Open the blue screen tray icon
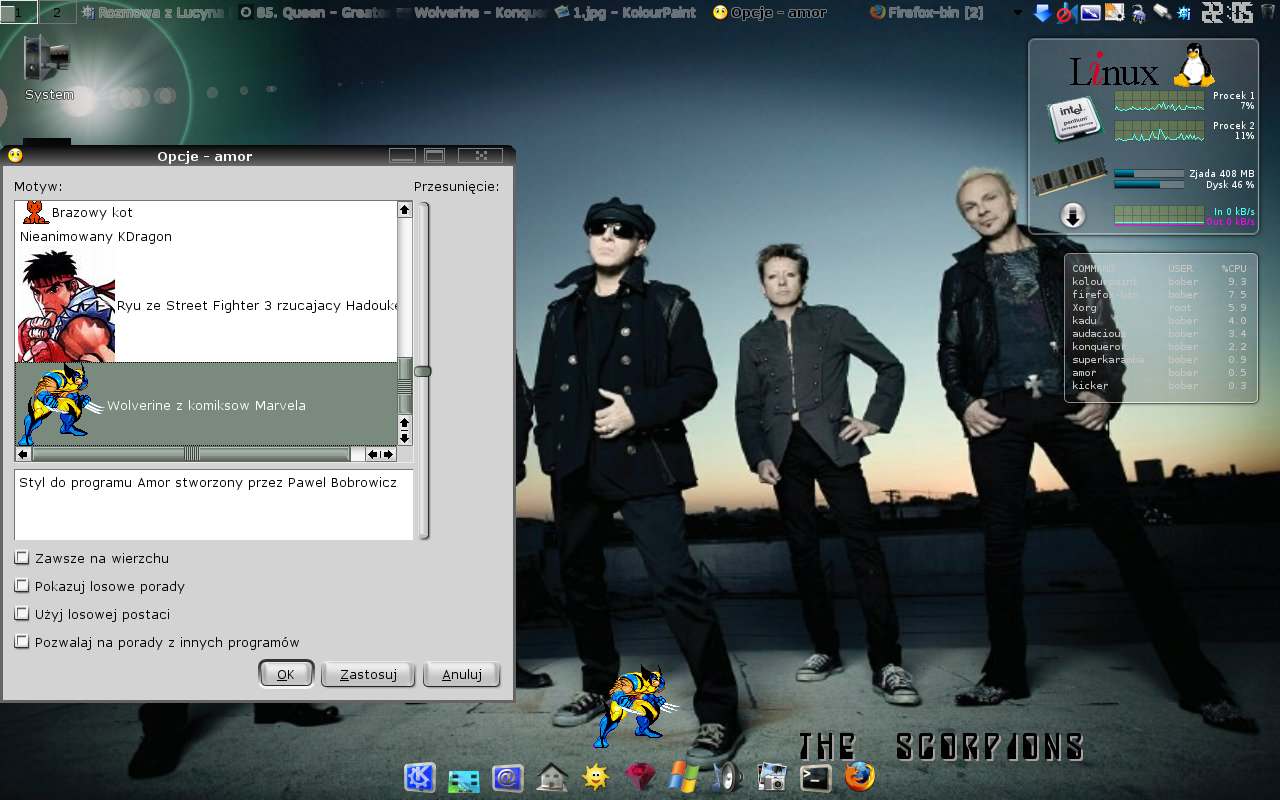 (x=1090, y=12)
